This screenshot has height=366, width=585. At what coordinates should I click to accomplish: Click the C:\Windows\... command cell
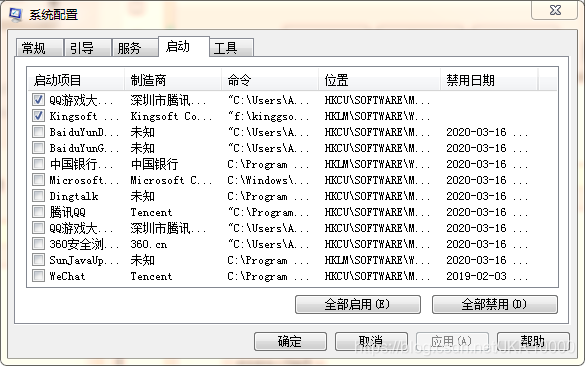pos(268,180)
